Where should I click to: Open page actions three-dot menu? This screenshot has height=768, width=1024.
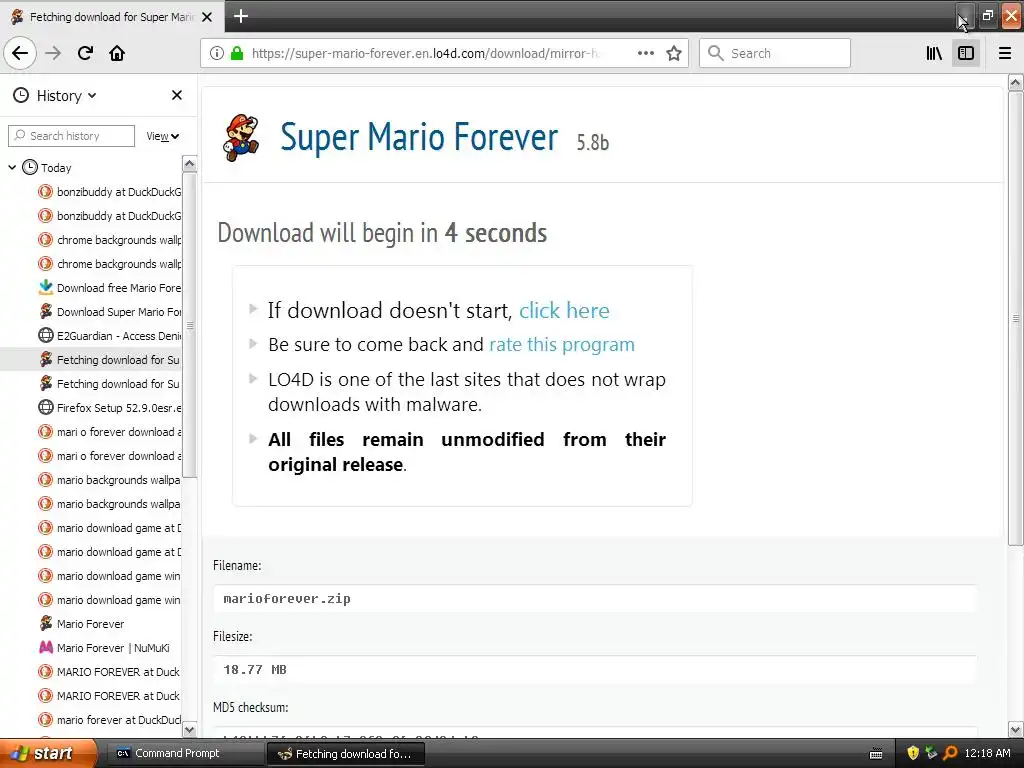[x=646, y=53]
